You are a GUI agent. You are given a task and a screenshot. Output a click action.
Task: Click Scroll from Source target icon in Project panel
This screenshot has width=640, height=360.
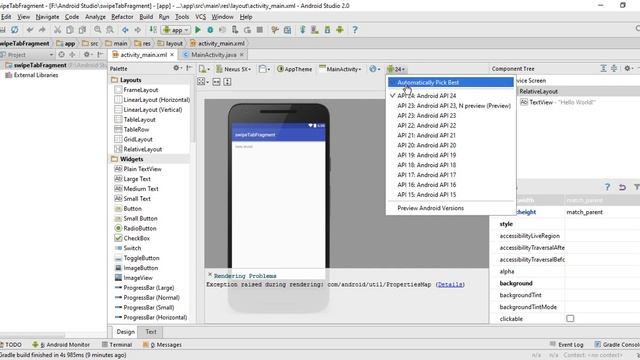[x=61, y=54]
